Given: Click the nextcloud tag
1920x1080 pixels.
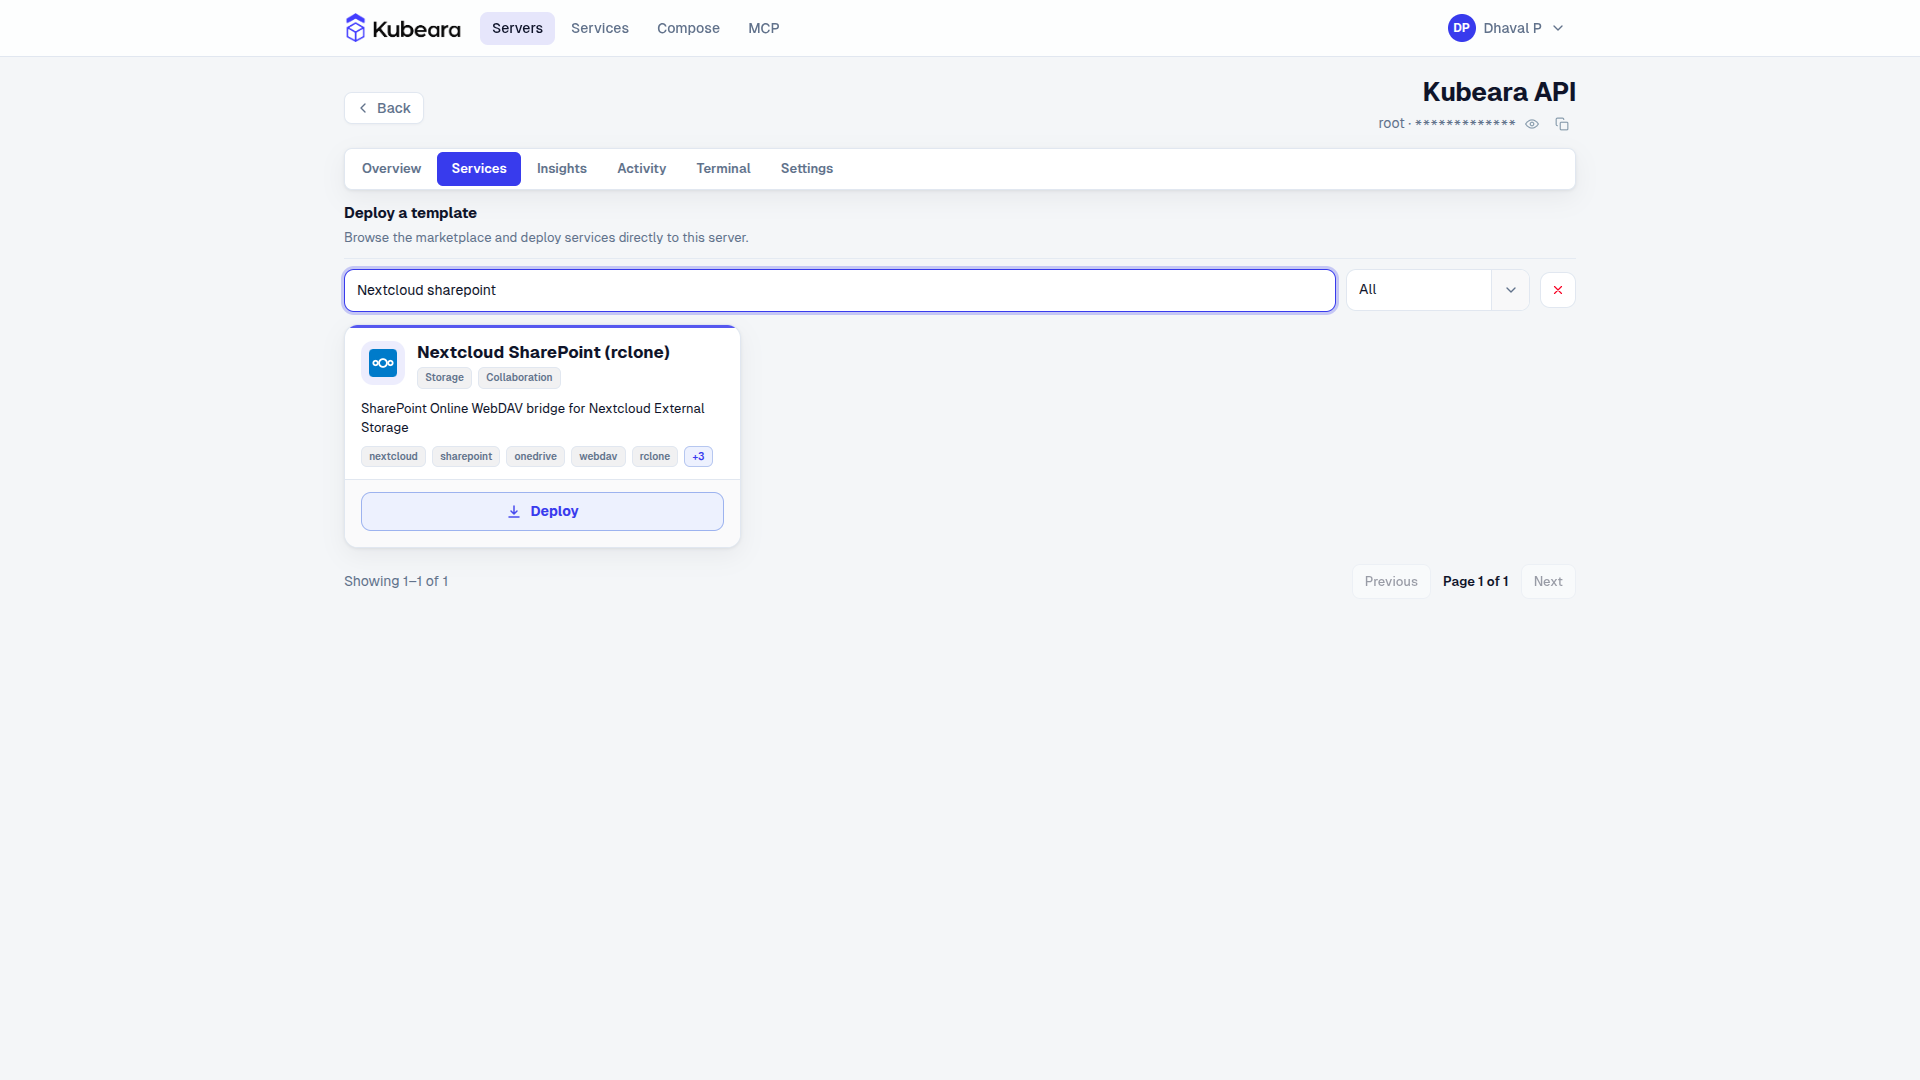Looking at the screenshot, I should (393, 457).
